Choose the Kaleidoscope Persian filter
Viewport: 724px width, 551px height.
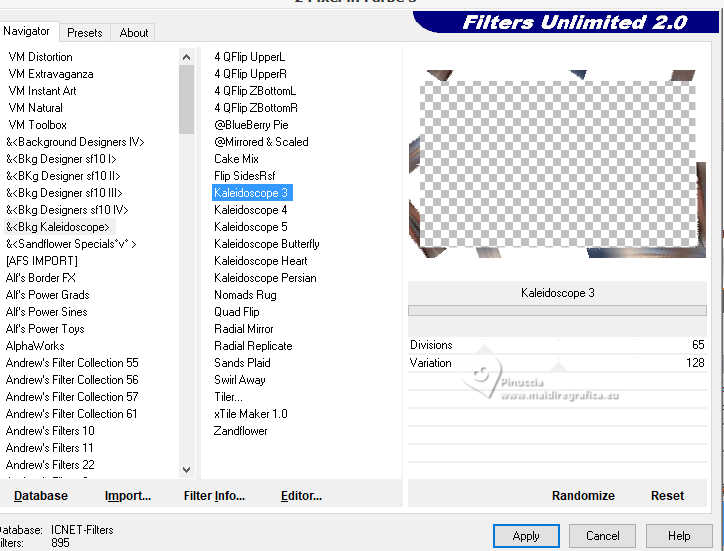coord(265,278)
